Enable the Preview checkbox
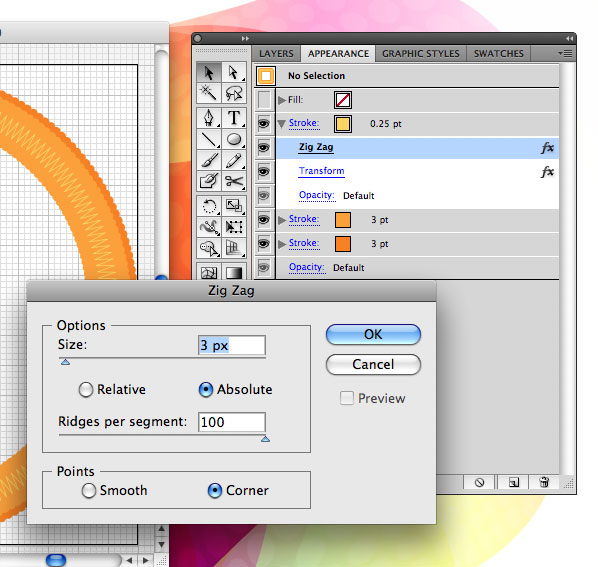Screen dimensions: 598x567 [x=347, y=398]
